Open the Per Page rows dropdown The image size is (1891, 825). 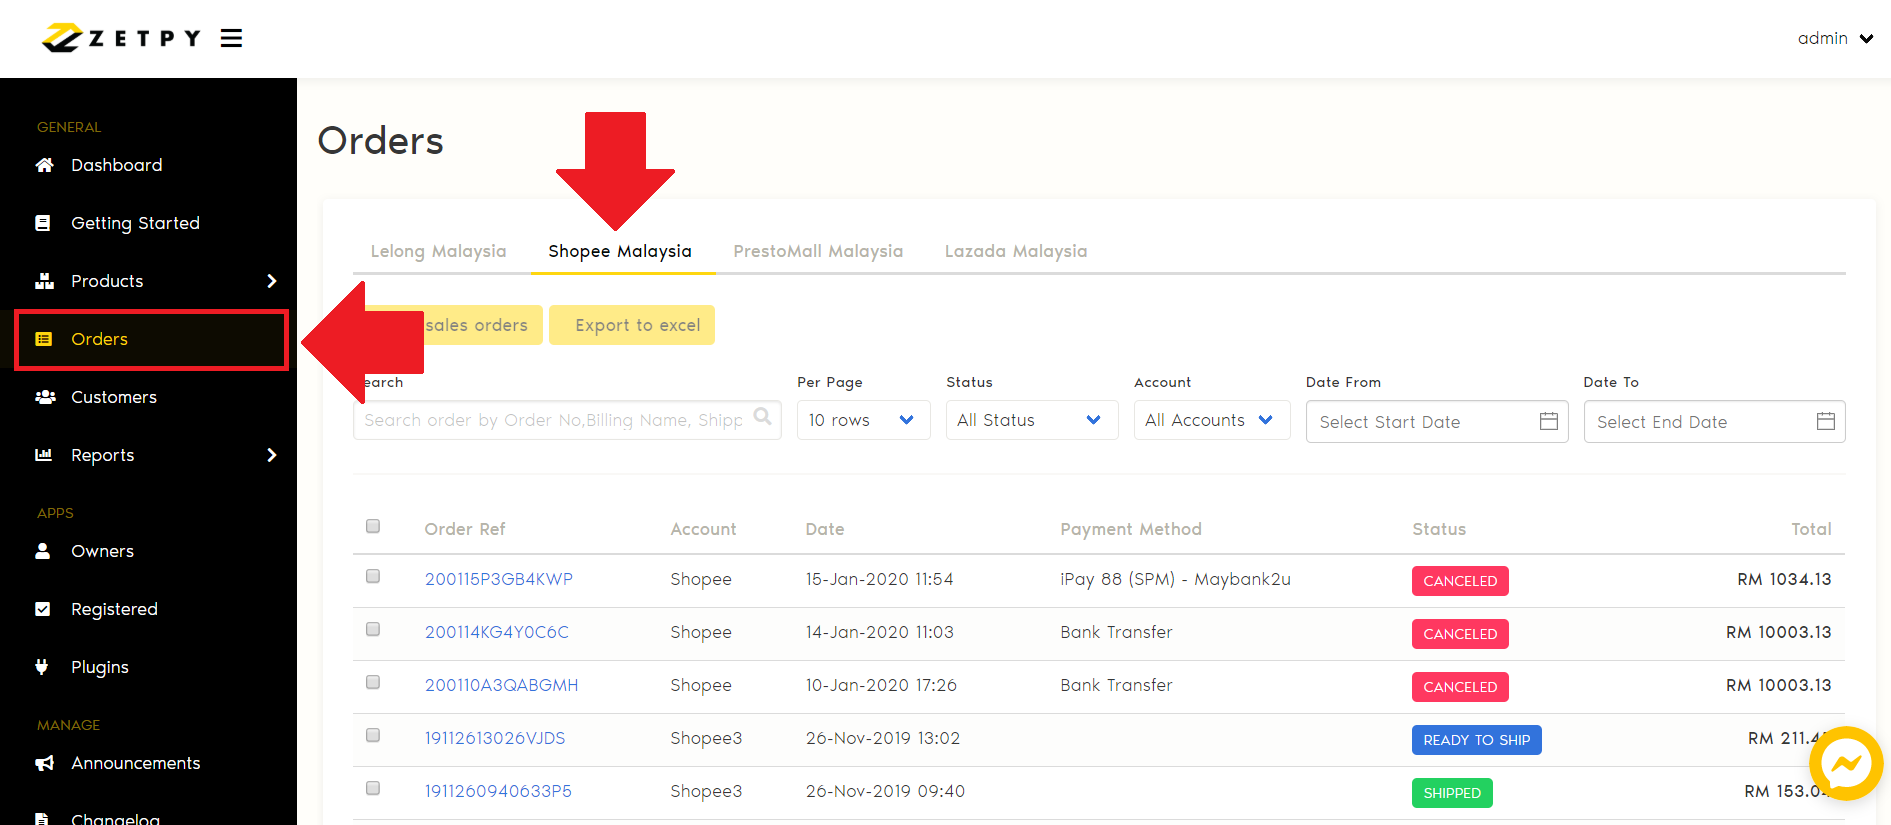click(x=863, y=420)
